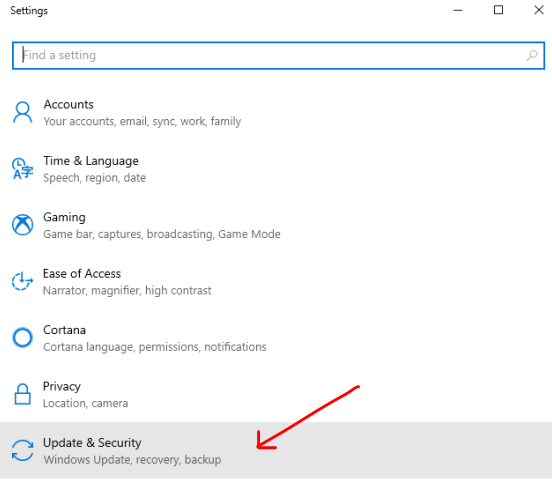Click the Time & Language clock icon
The image size is (552, 498).
(x=23, y=169)
